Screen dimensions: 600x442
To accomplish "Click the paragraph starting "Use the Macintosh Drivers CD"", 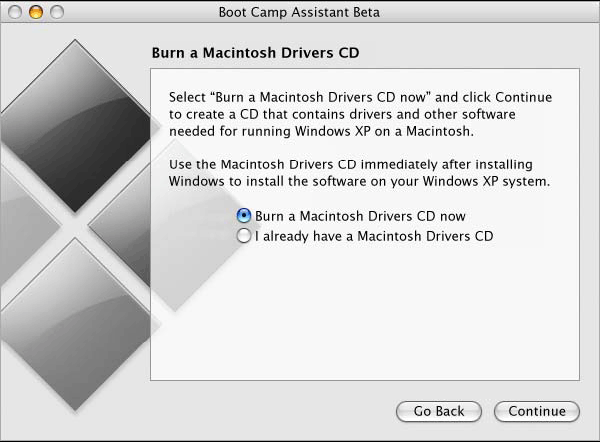I will pos(360,173).
